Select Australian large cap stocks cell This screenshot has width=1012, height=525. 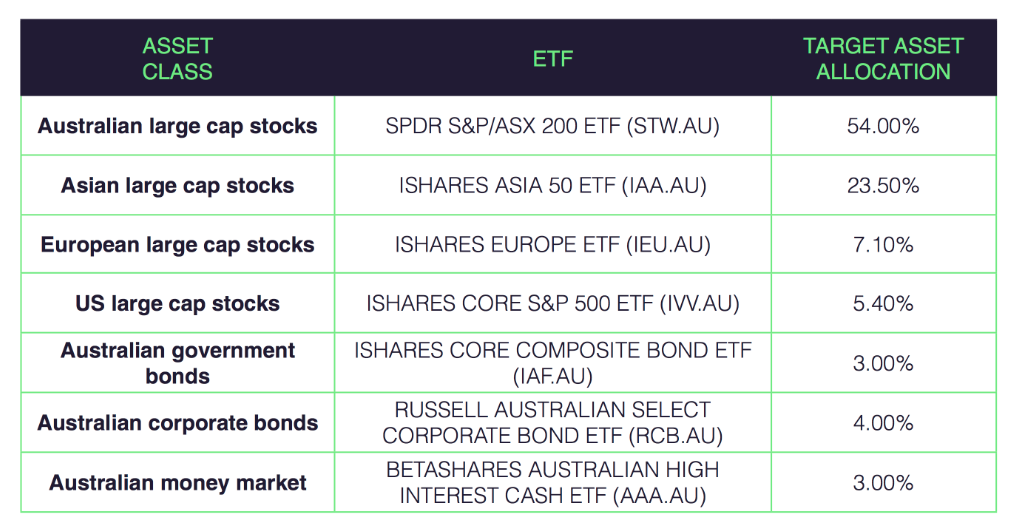177,126
